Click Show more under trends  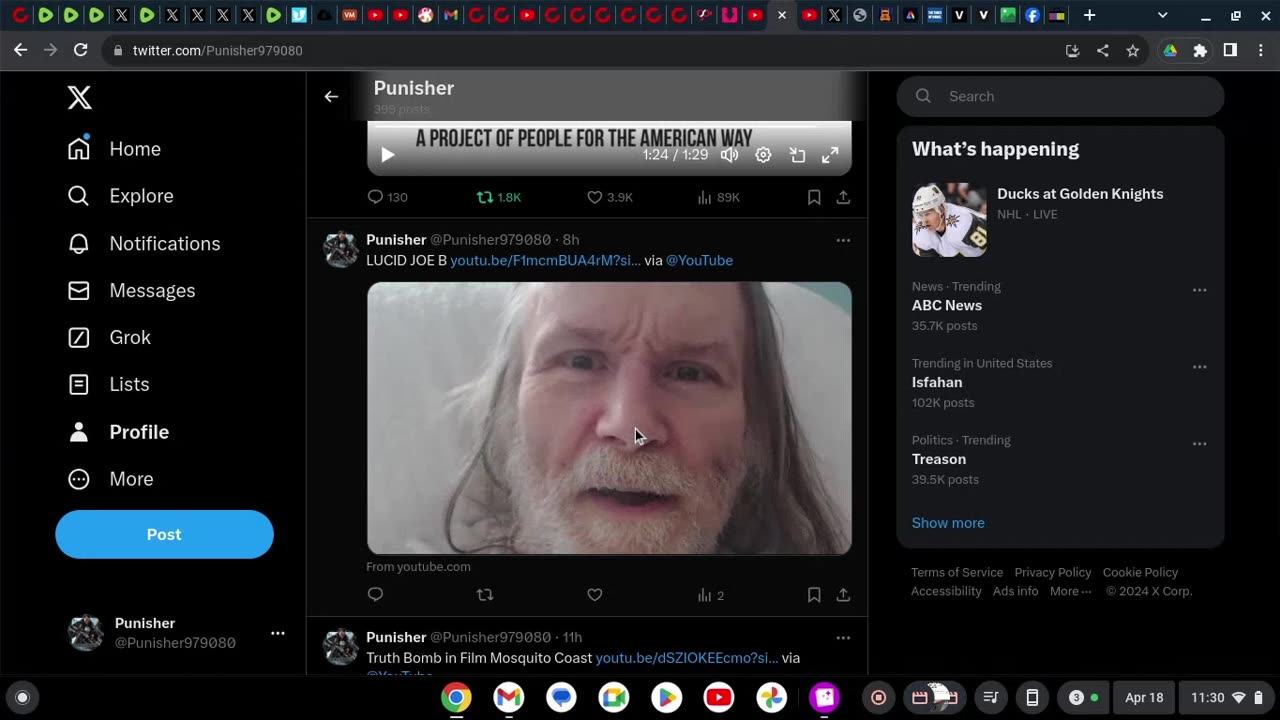948,523
